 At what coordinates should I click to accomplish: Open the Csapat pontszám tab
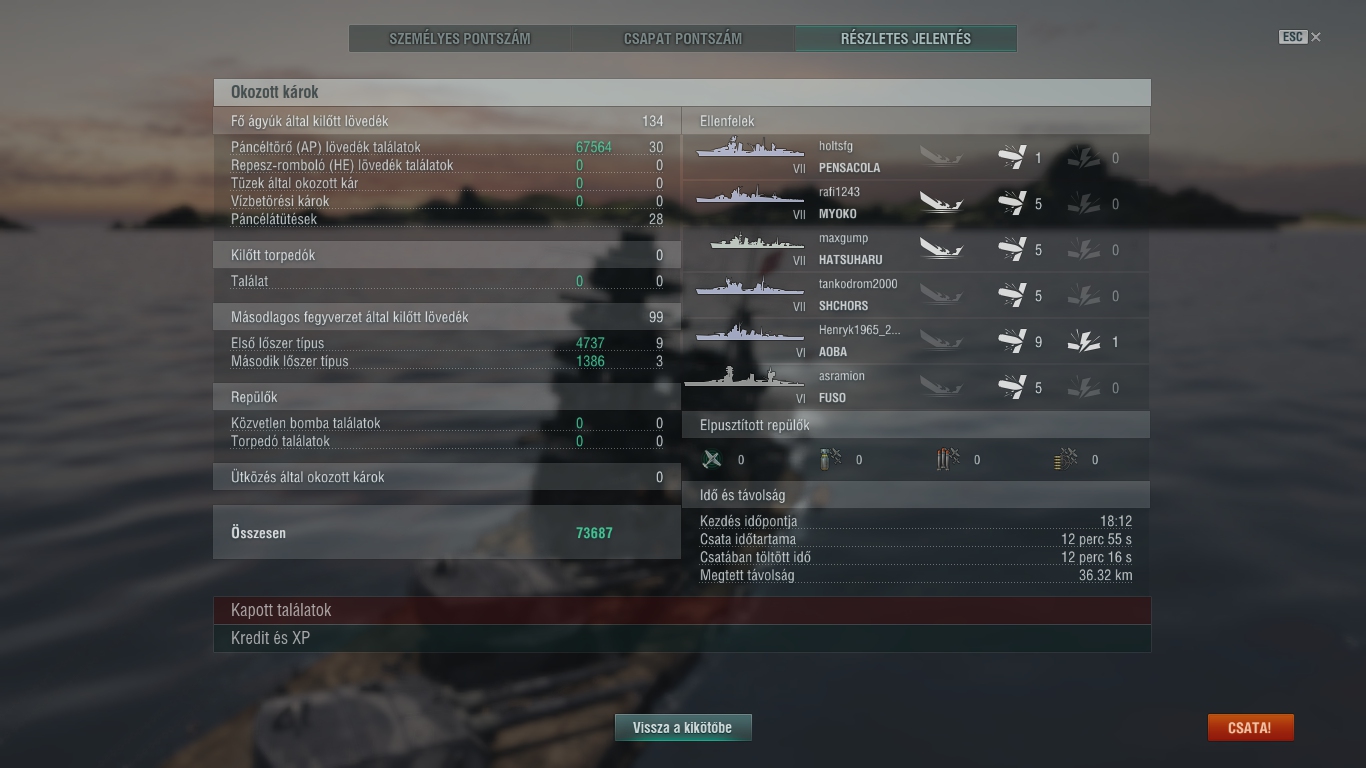[x=683, y=39]
